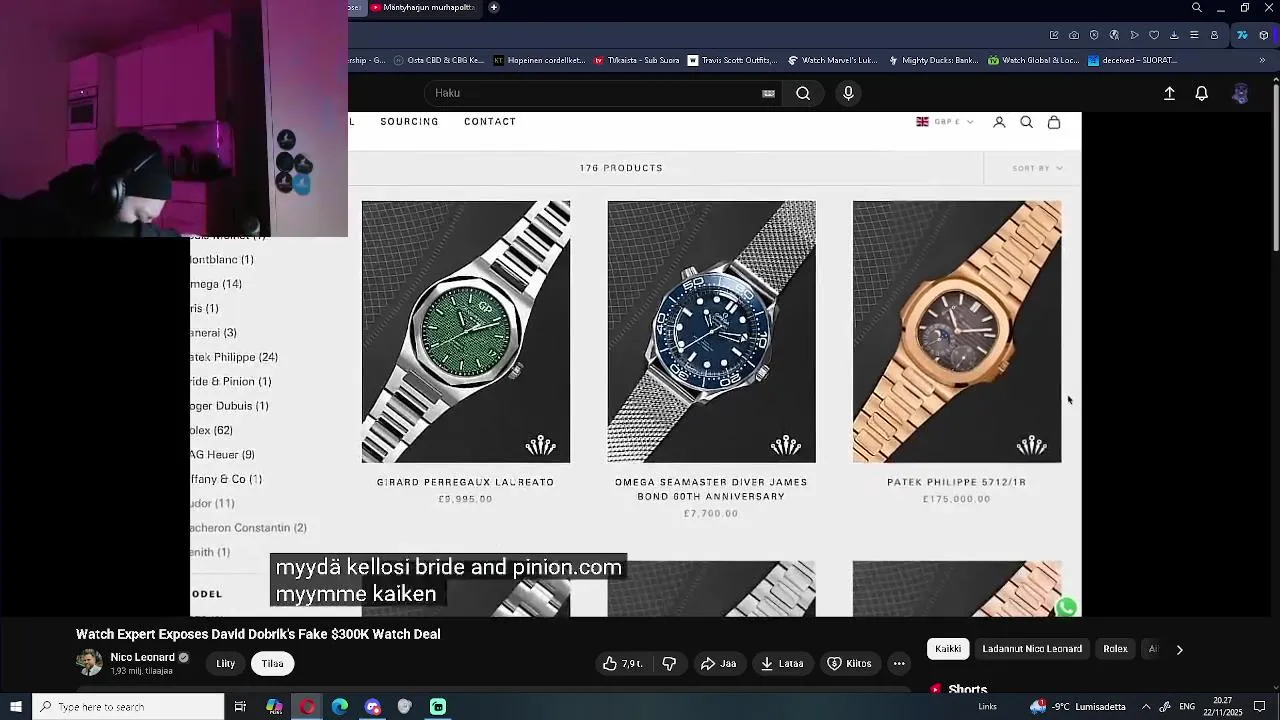
Task: Filter by Omega (14) brand
Action: click(x=216, y=284)
